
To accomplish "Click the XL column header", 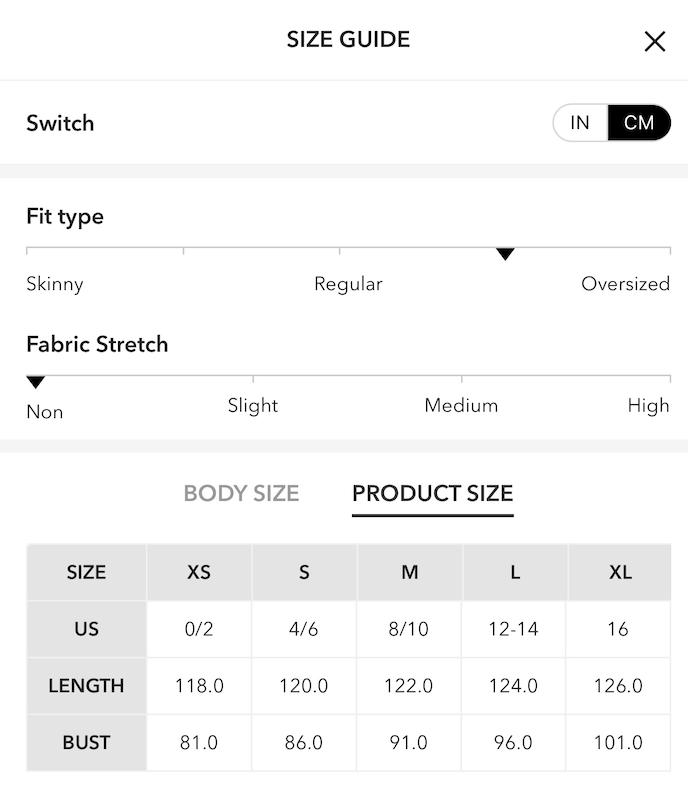I will tap(620, 572).
